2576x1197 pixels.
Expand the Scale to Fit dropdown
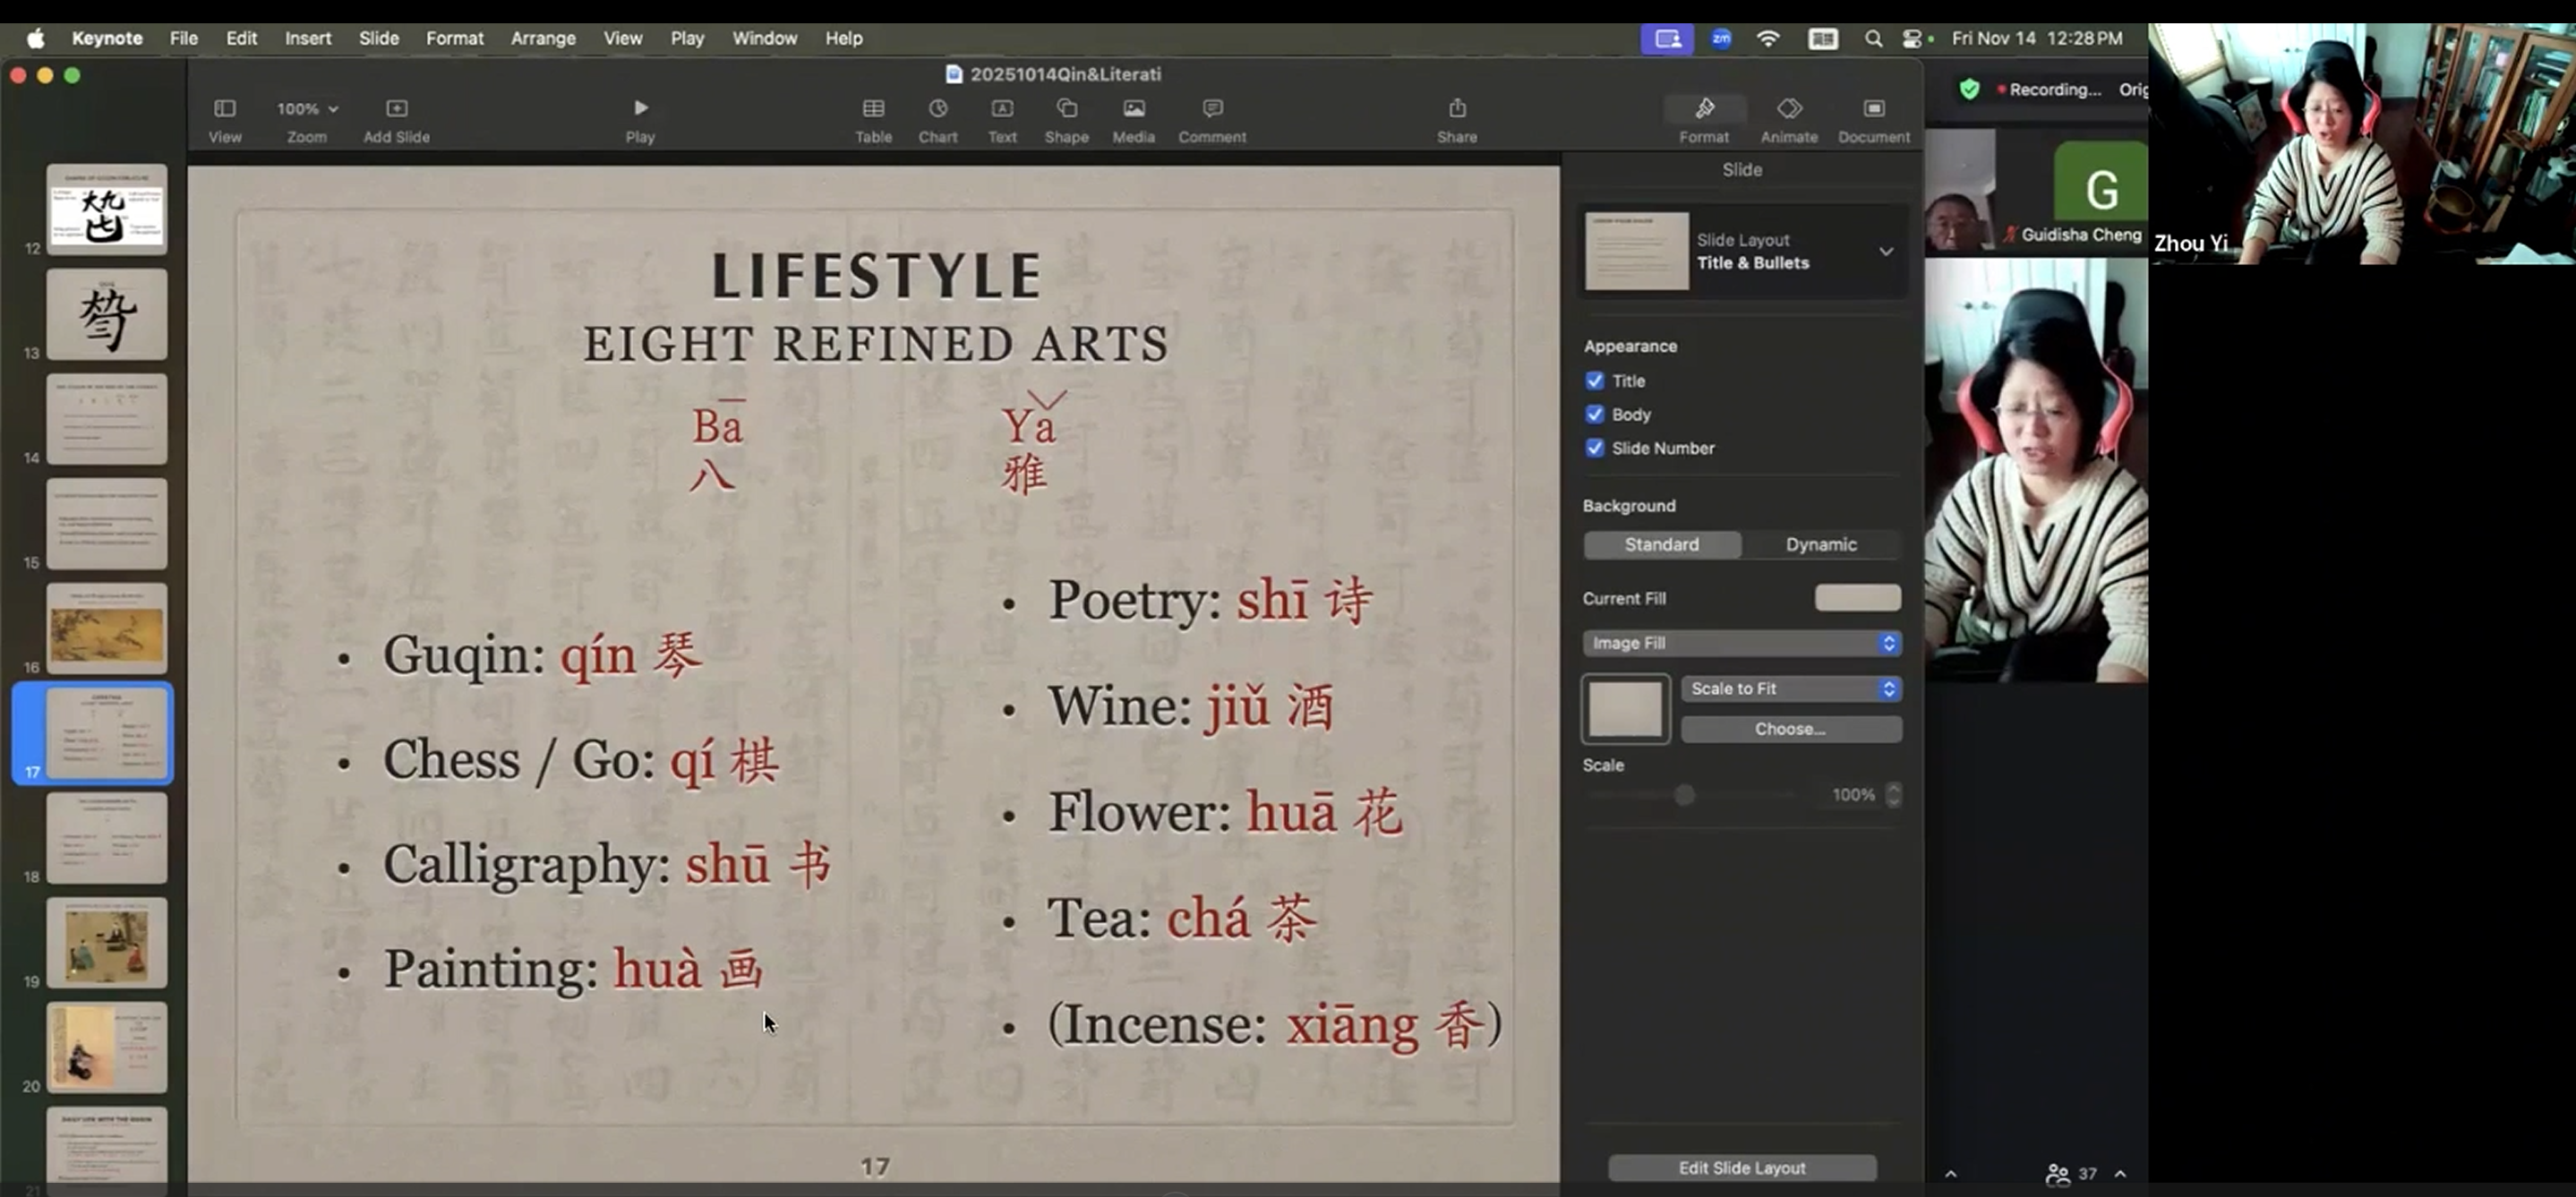[x=1790, y=689]
